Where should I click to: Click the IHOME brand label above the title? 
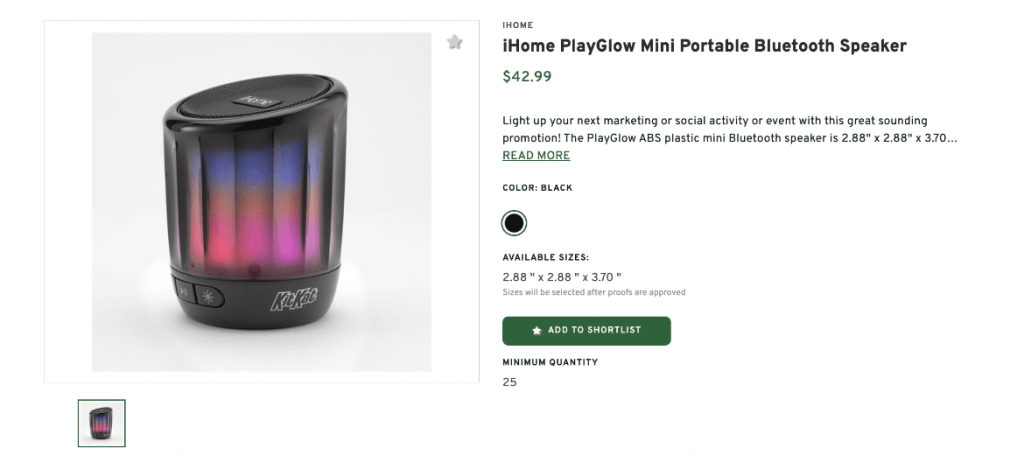(517, 25)
